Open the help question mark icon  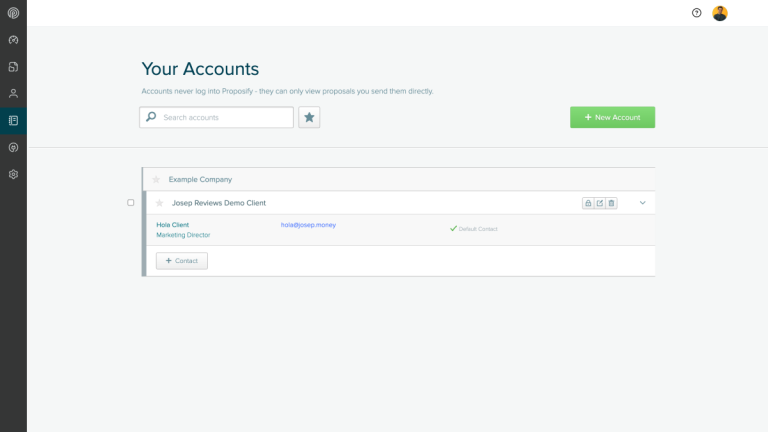click(x=696, y=13)
